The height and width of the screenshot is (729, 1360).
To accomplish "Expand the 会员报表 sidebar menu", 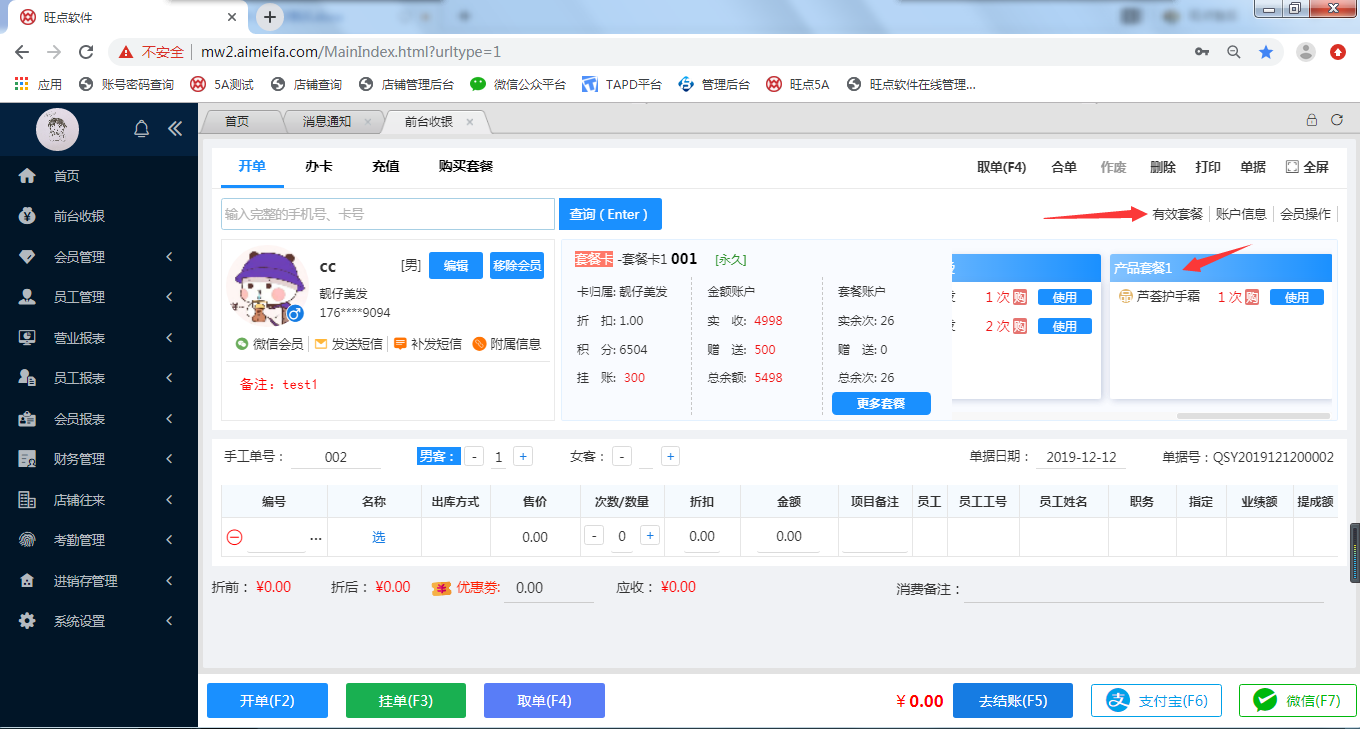I will [100, 419].
